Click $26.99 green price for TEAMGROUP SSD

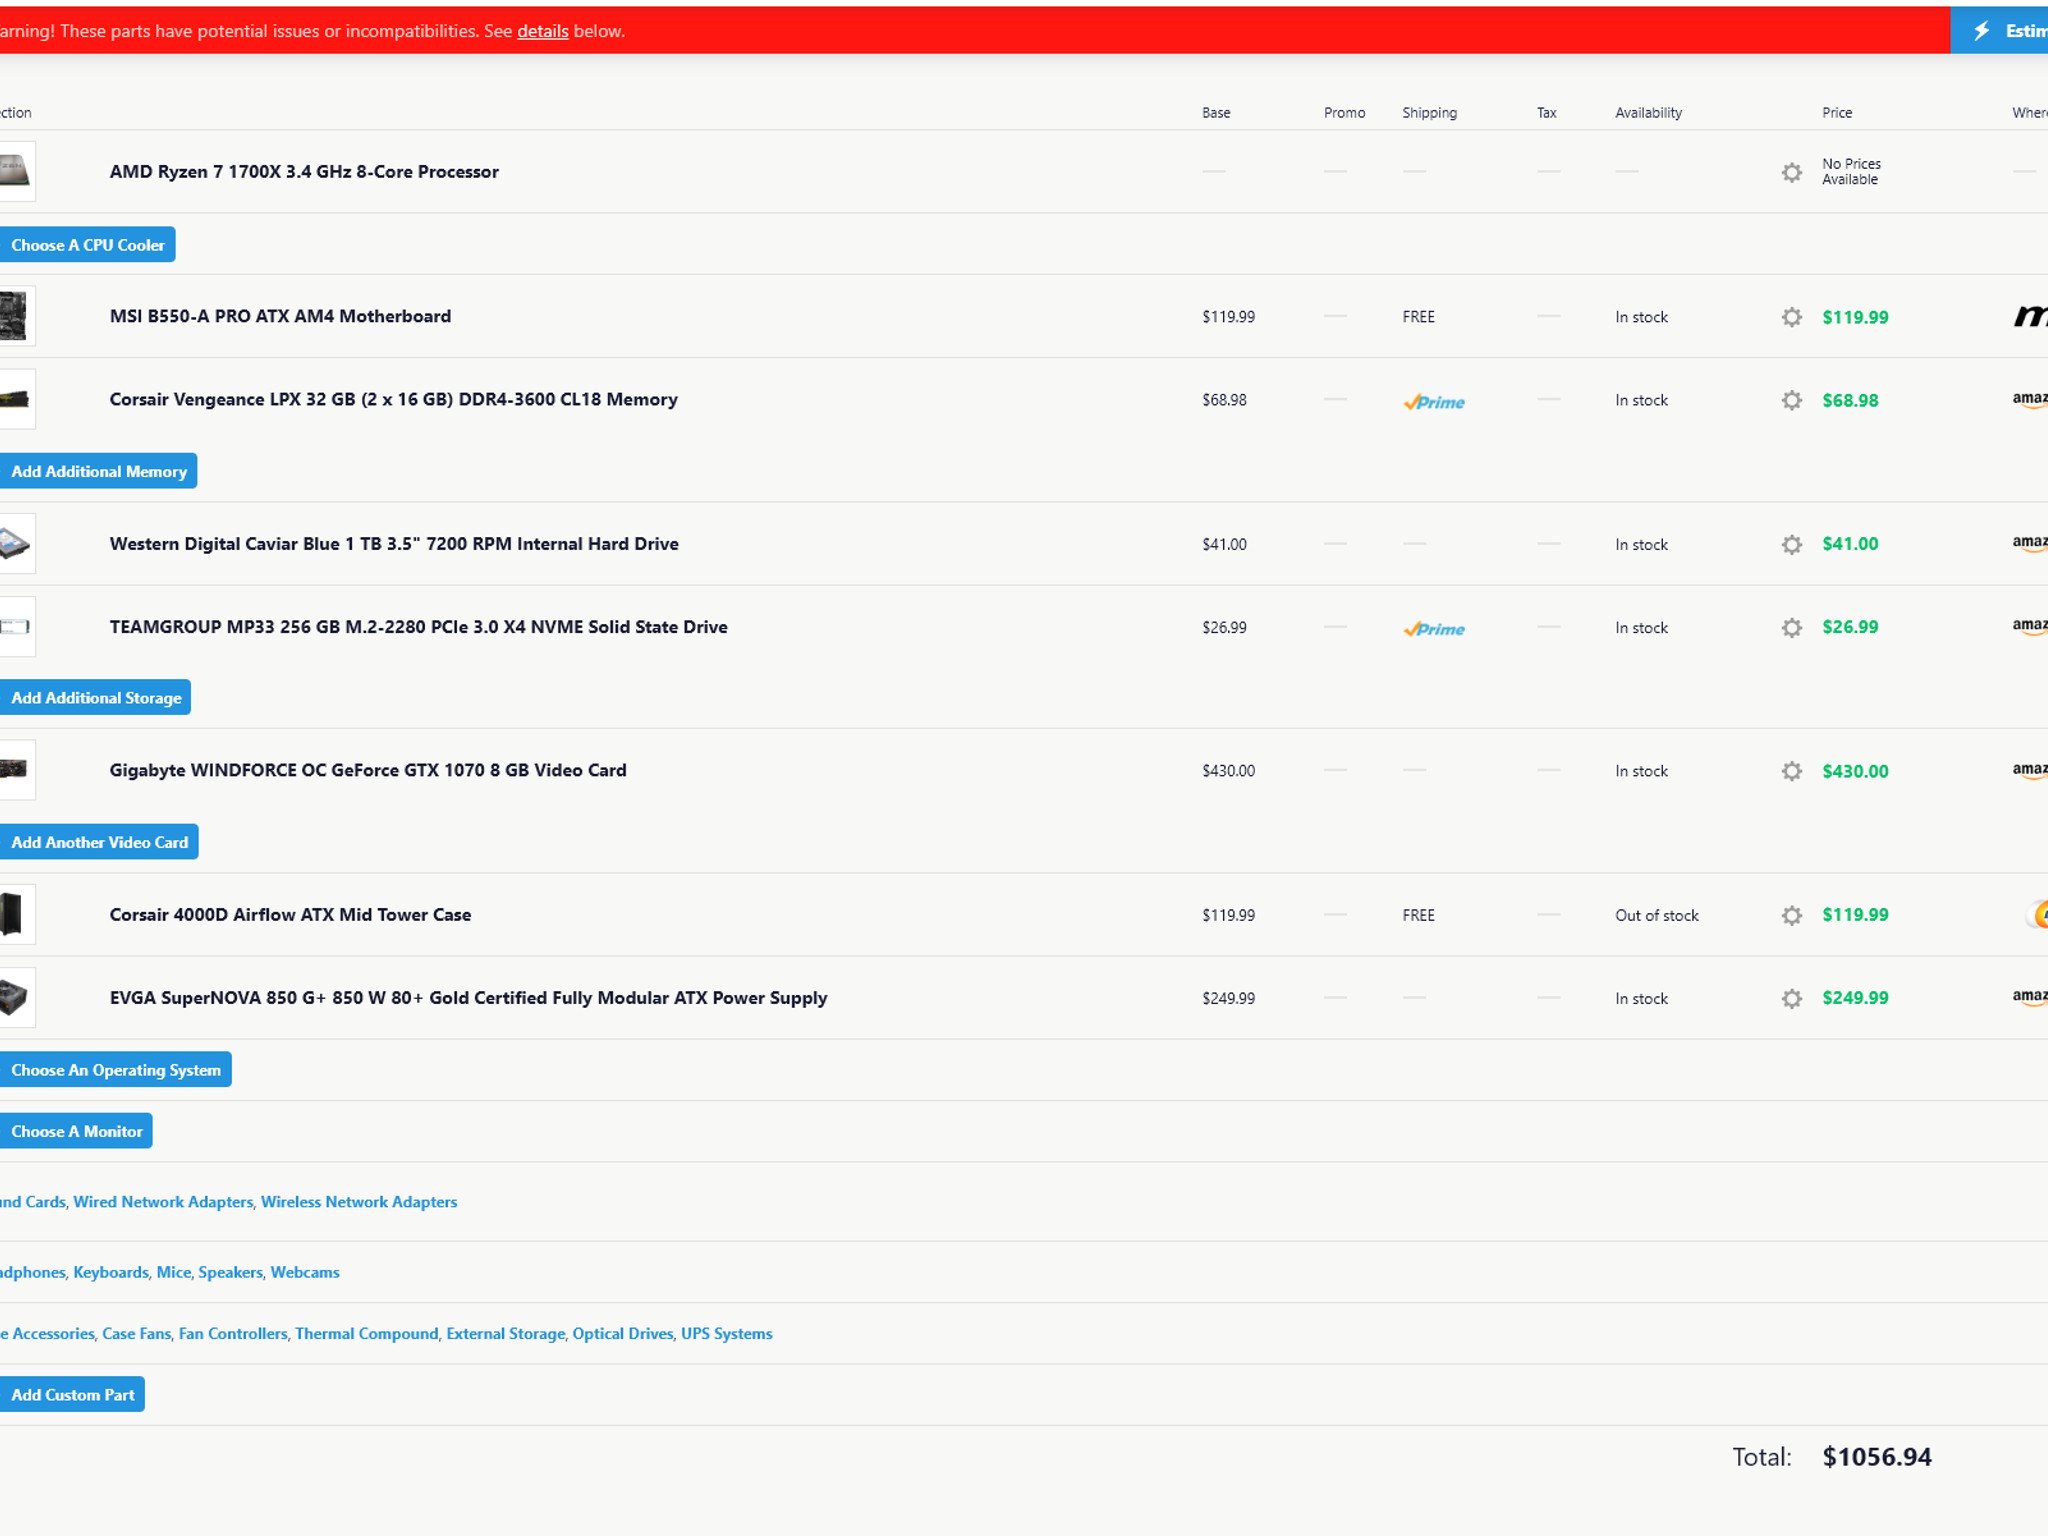[x=1850, y=627]
